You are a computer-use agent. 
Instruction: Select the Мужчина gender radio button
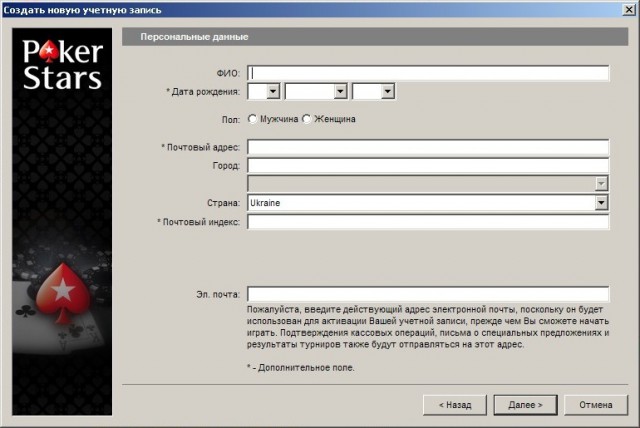(252, 118)
